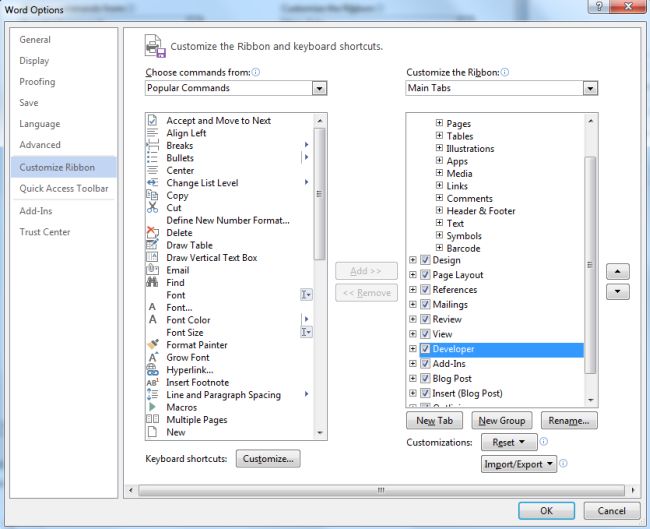The image size is (650, 529).
Task: Click the Insert Footnote icon
Action: (152, 382)
